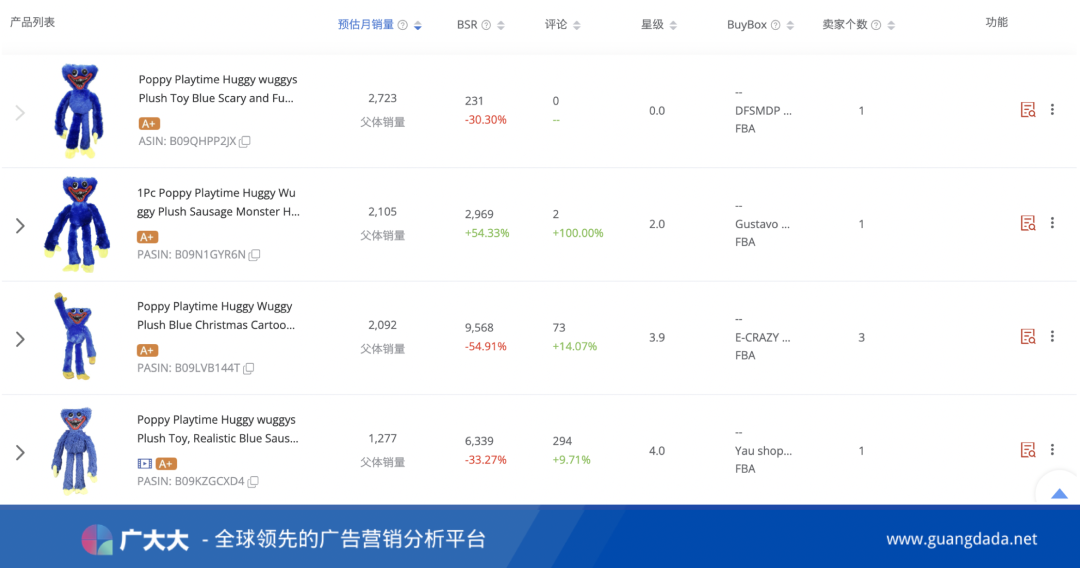Open more options menu for Yau shop row
1080x568 pixels.
coord(1052,450)
